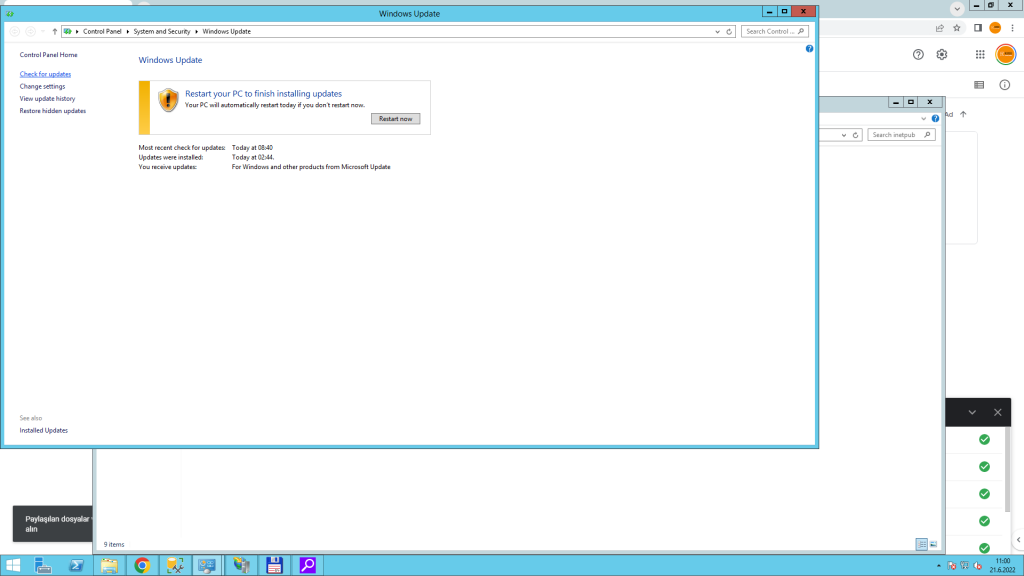Switch Explorer to large icons view
This screenshot has width=1024, height=576.
point(933,544)
